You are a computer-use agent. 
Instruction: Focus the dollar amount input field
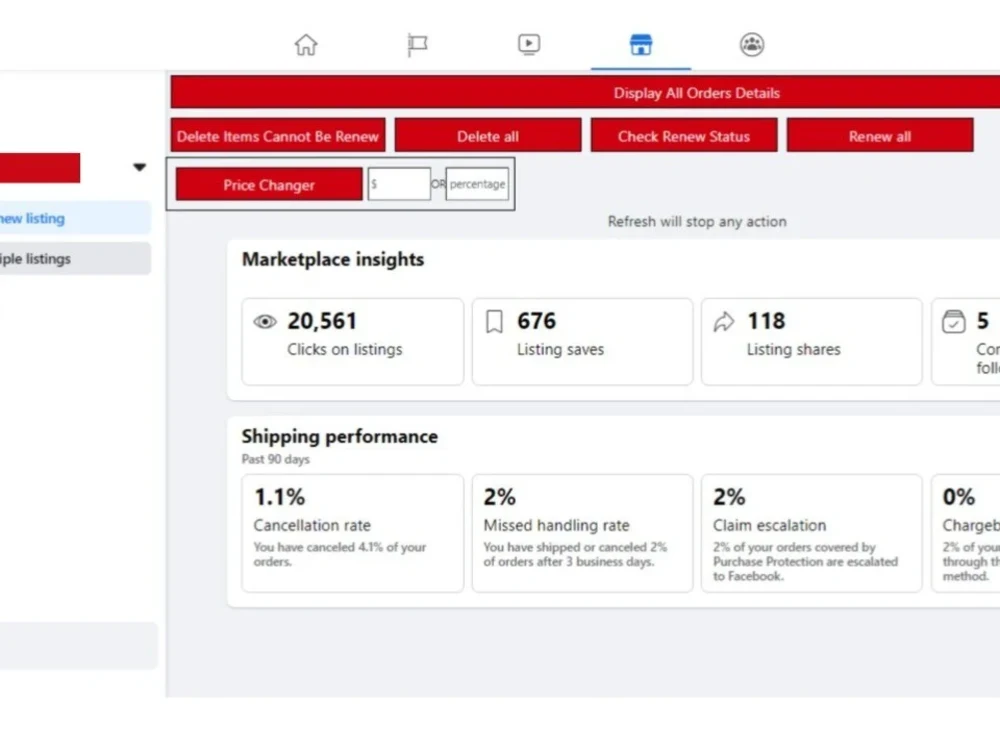399,184
